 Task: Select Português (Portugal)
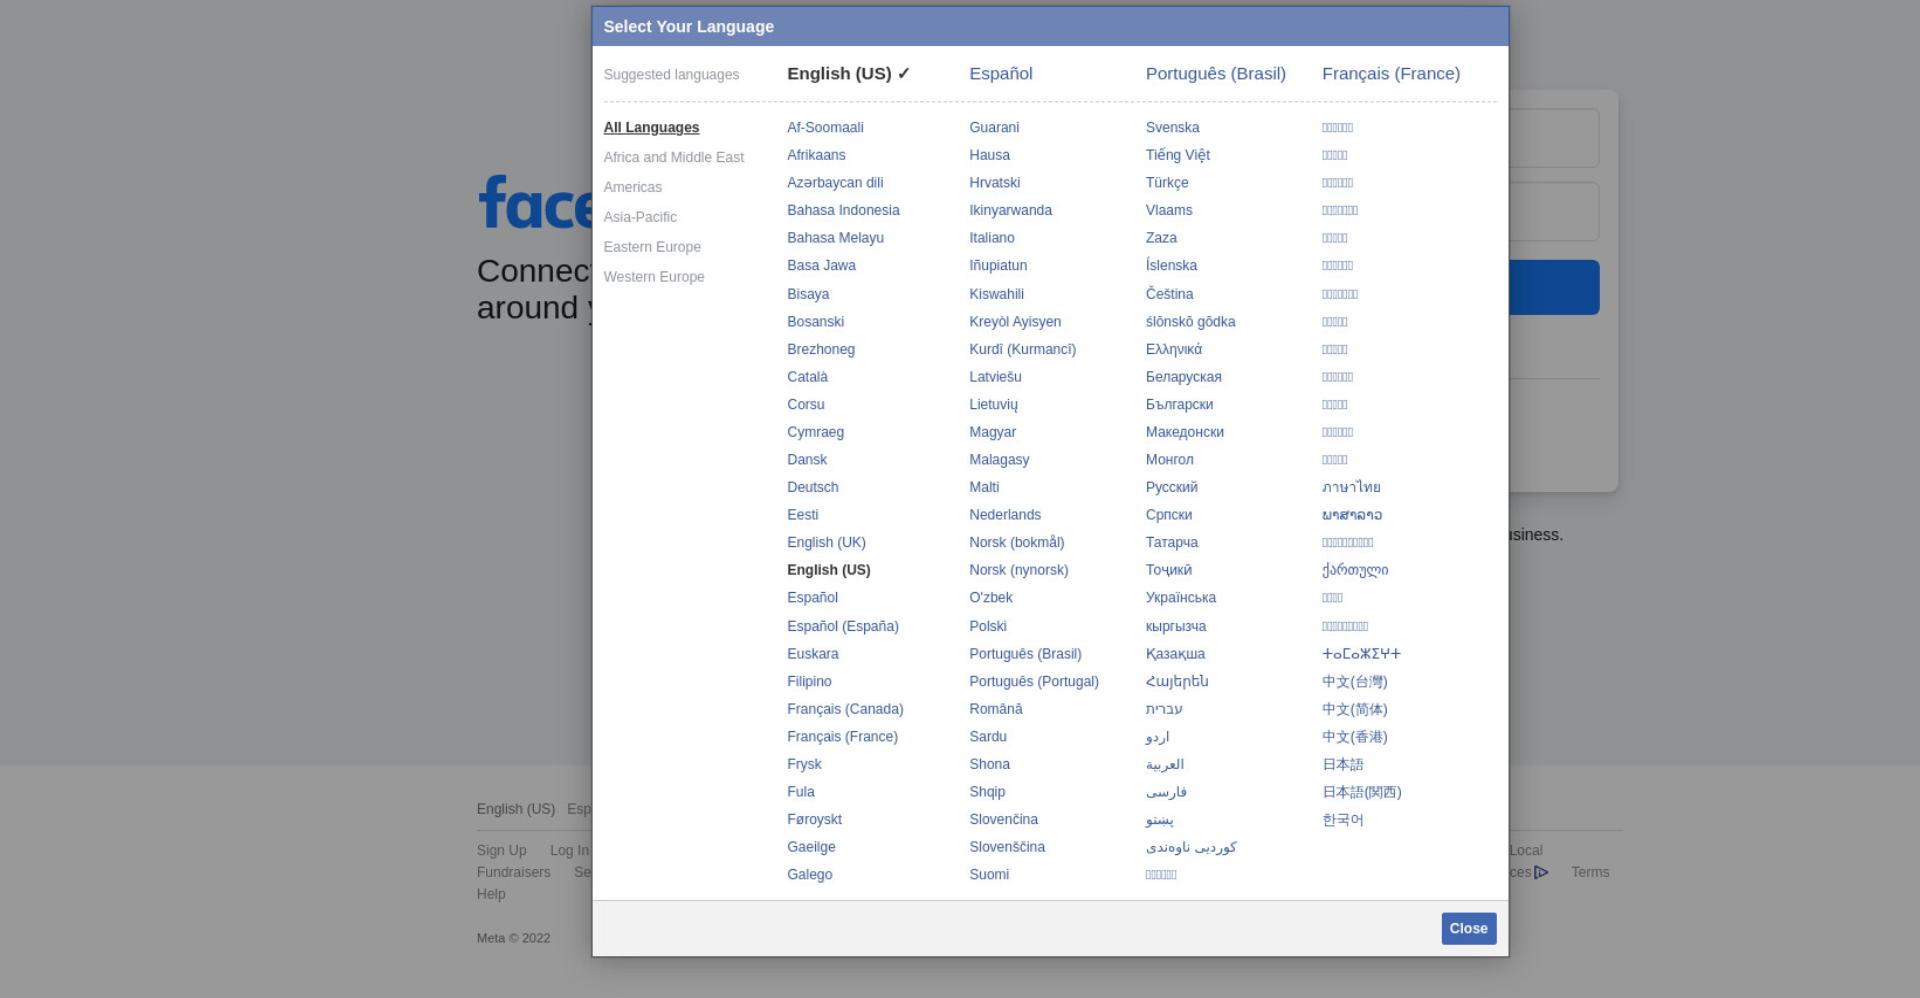(x=1033, y=681)
